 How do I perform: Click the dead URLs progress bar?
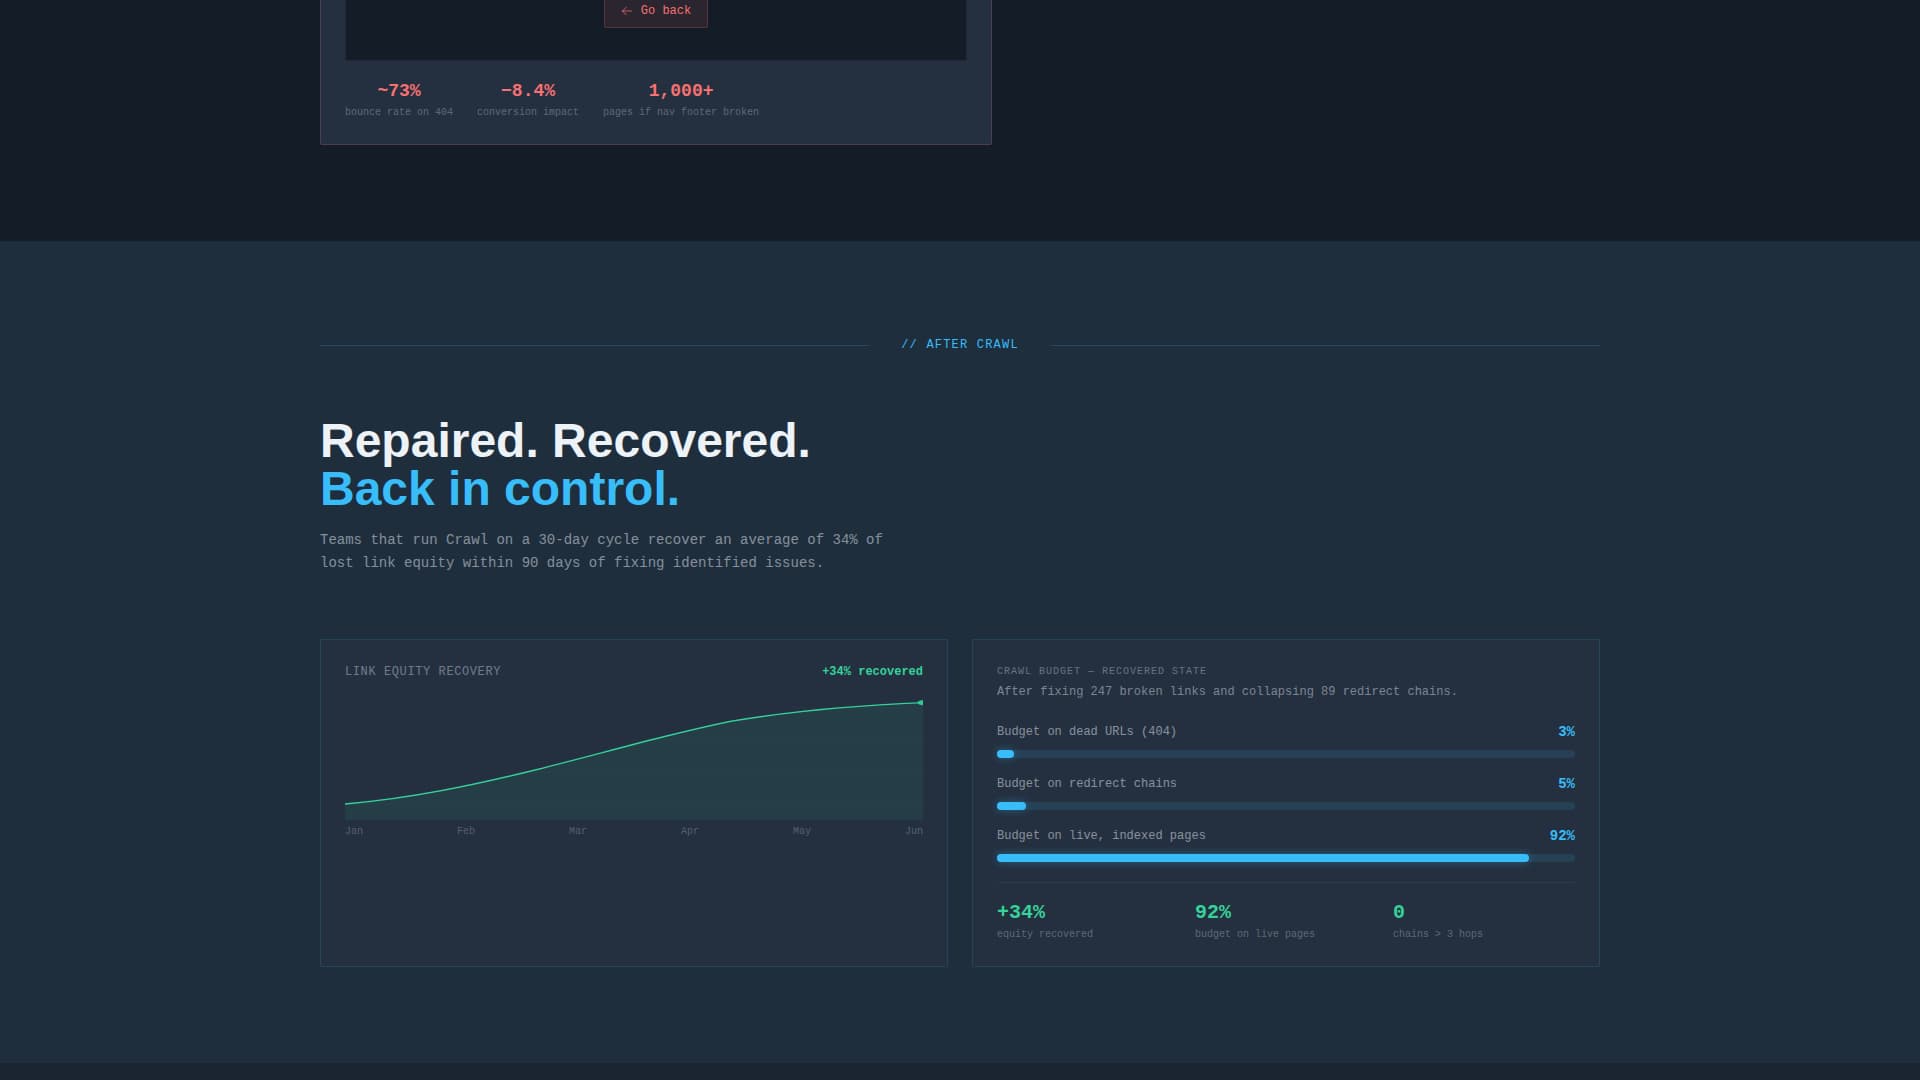1286,754
